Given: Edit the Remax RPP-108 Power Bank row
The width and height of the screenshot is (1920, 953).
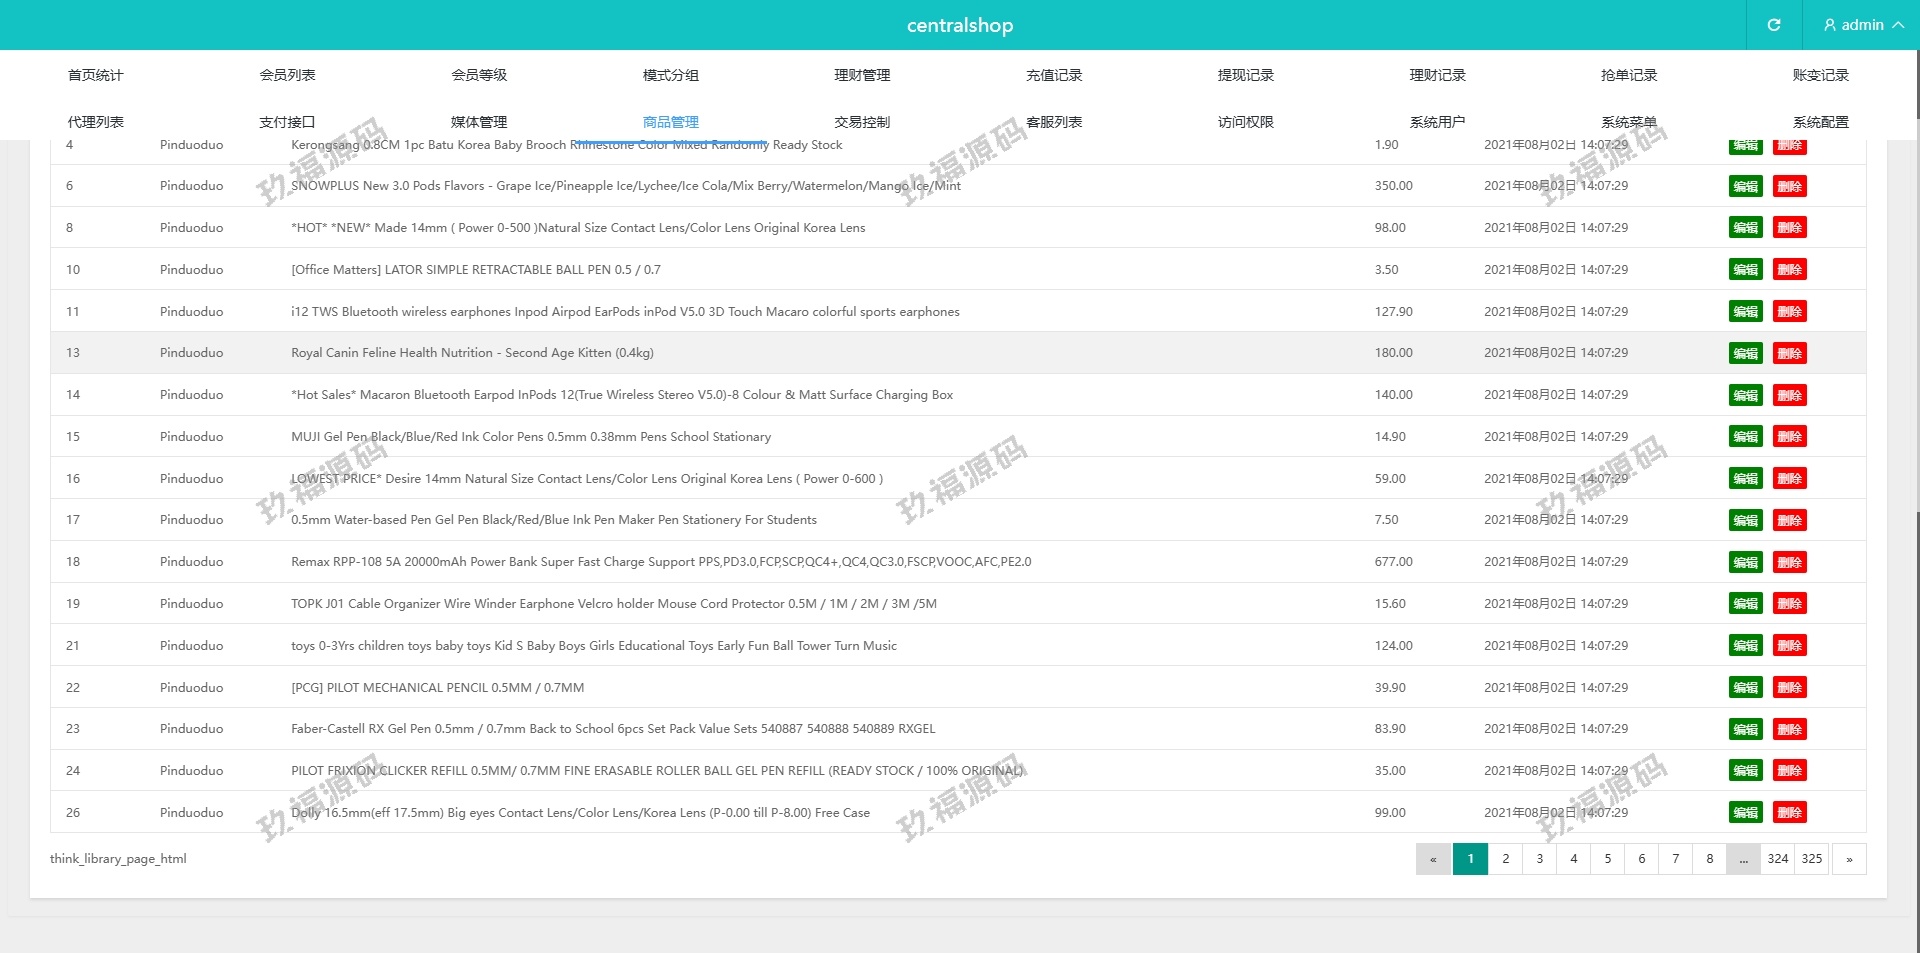Looking at the screenshot, I should point(1745,563).
